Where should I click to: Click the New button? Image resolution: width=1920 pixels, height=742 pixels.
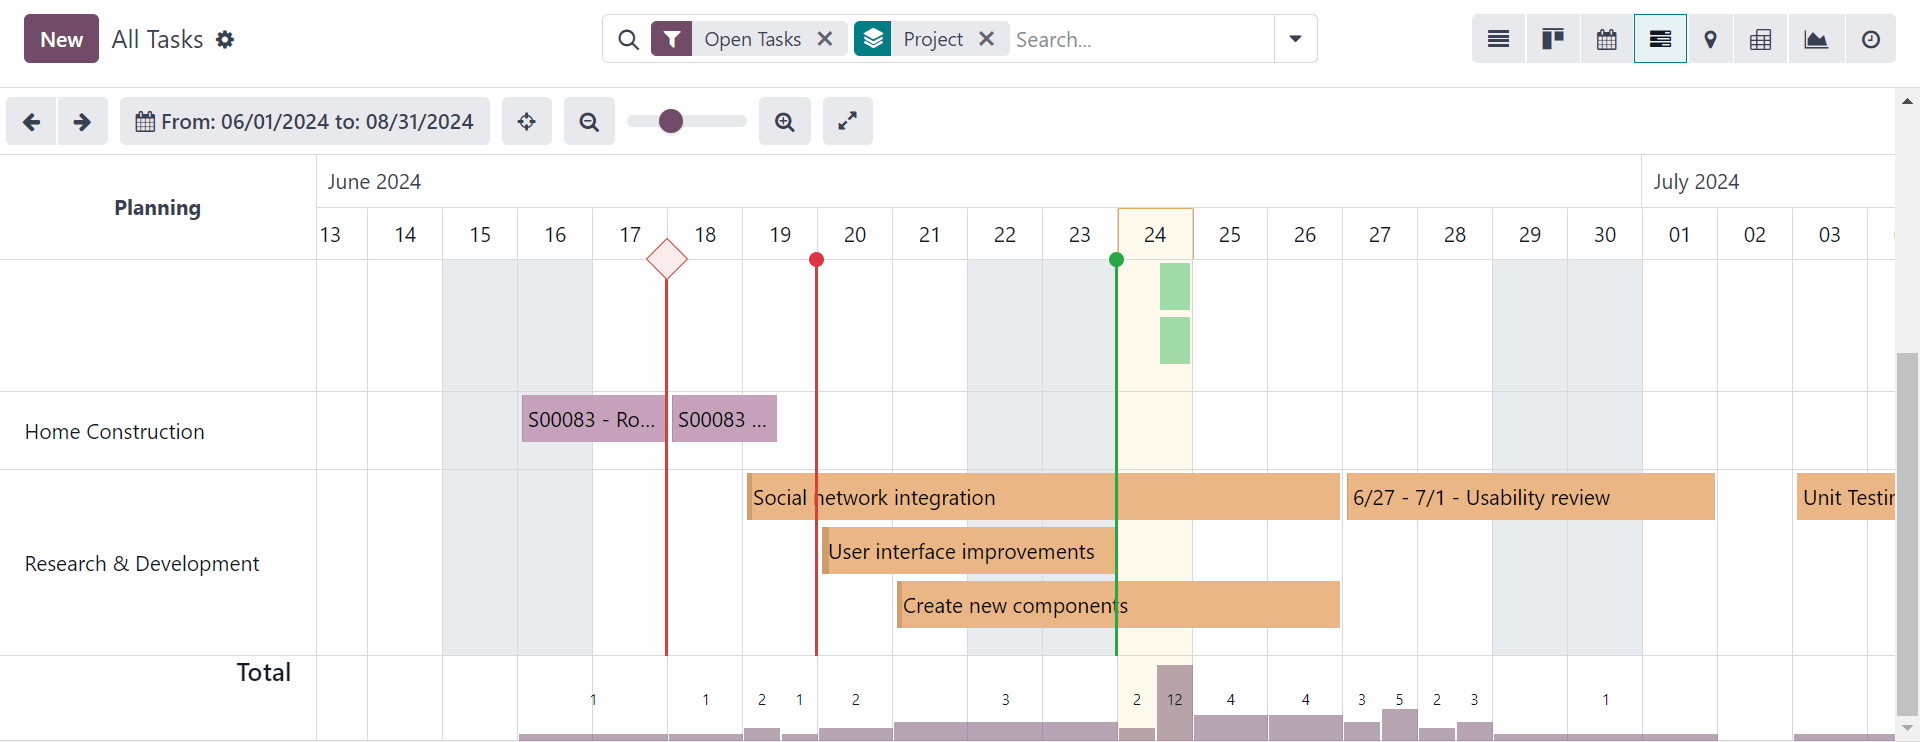[x=61, y=39]
